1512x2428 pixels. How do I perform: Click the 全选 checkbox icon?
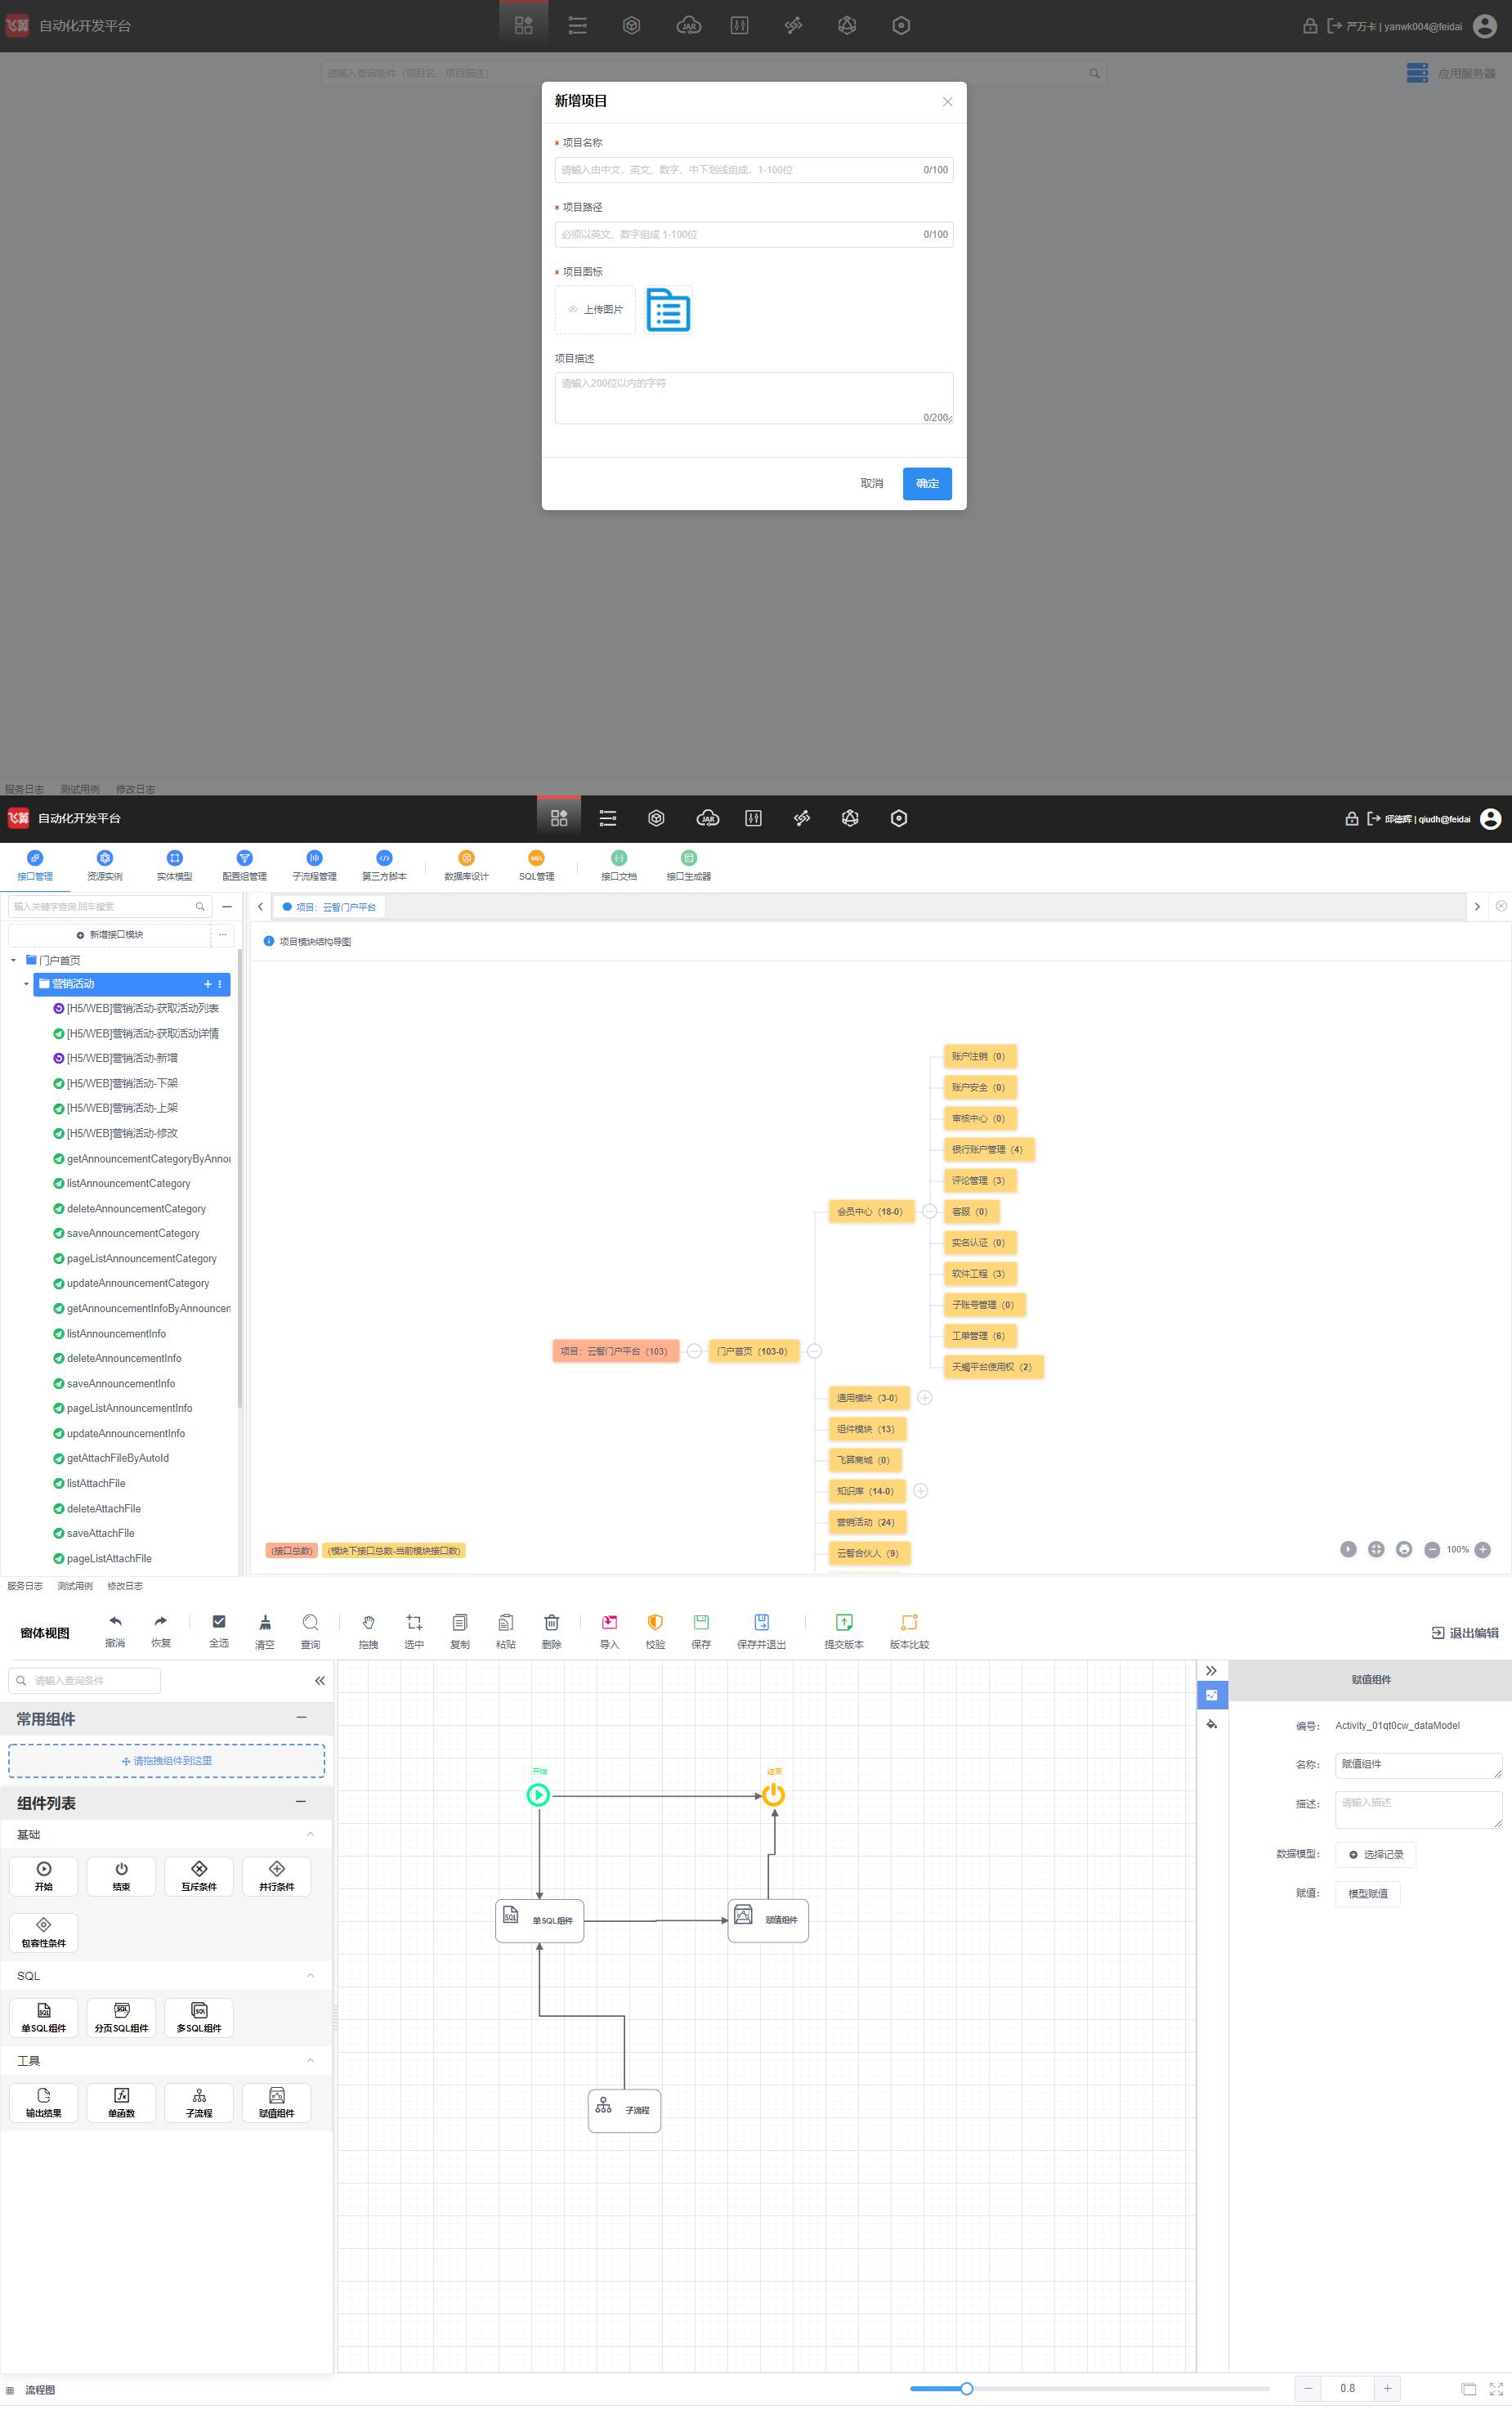click(219, 1621)
